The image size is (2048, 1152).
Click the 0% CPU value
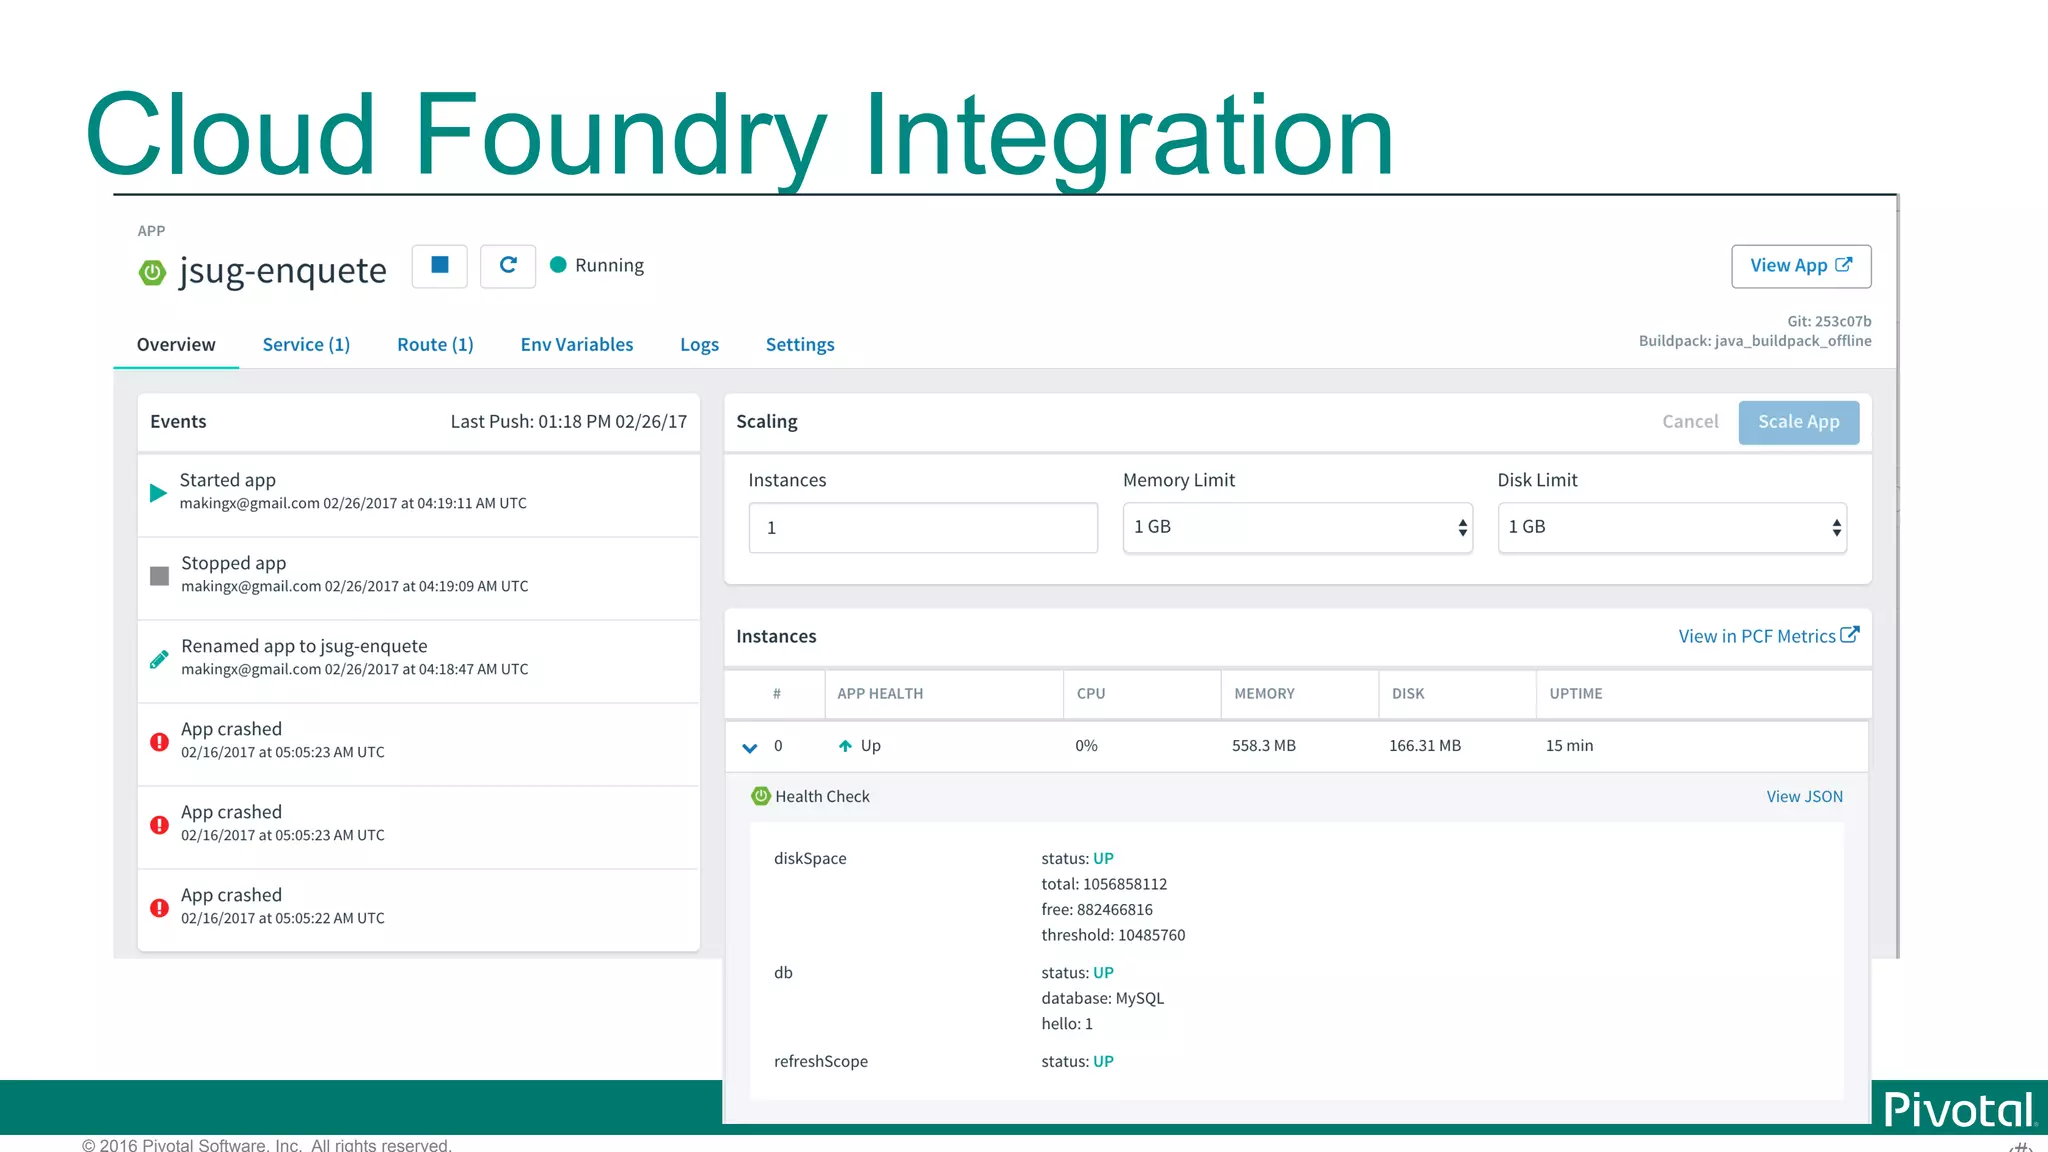coord(1086,746)
